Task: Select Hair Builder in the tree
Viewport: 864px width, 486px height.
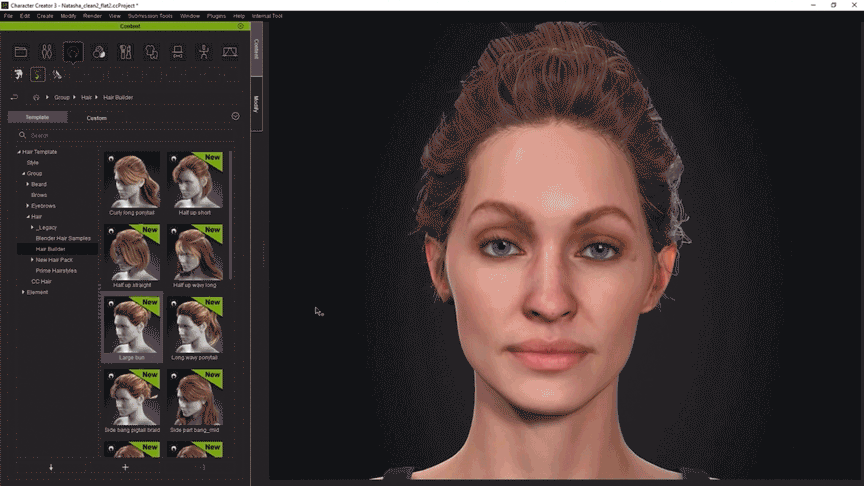Action: 51,249
